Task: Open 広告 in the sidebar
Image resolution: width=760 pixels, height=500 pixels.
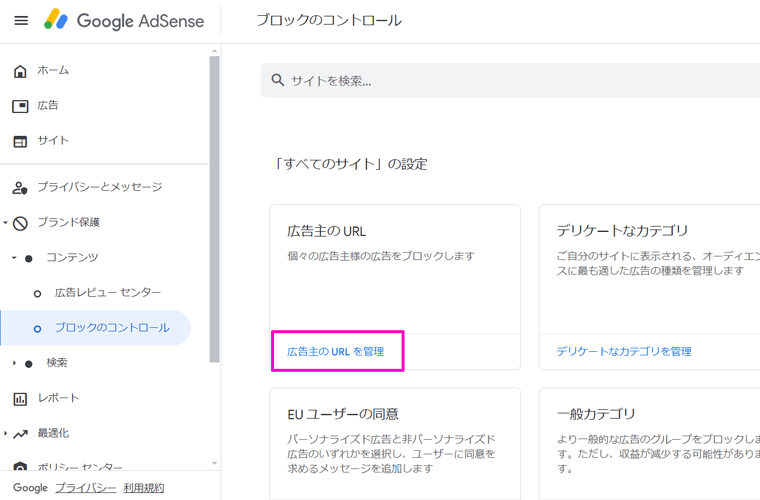Action: coord(48,105)
